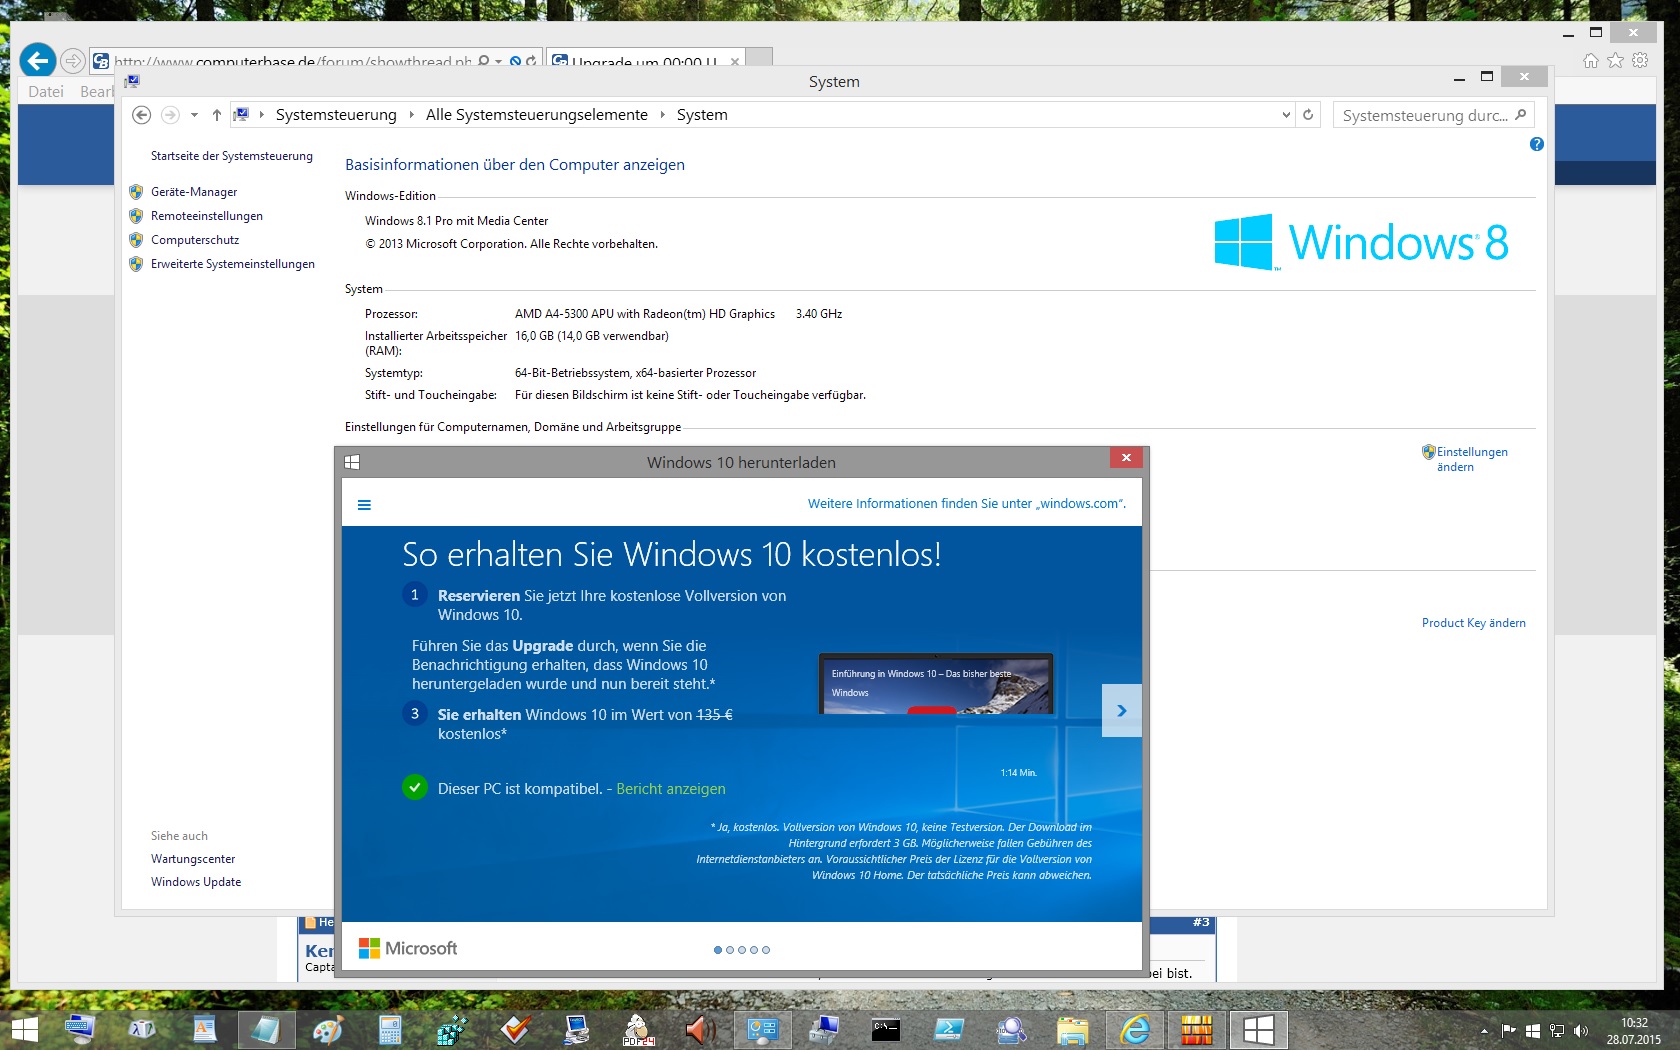The height and width of the screenshot is (1050, 1680).
Task: Open recent locations dropdown arrow
Action: pos(194,115)
